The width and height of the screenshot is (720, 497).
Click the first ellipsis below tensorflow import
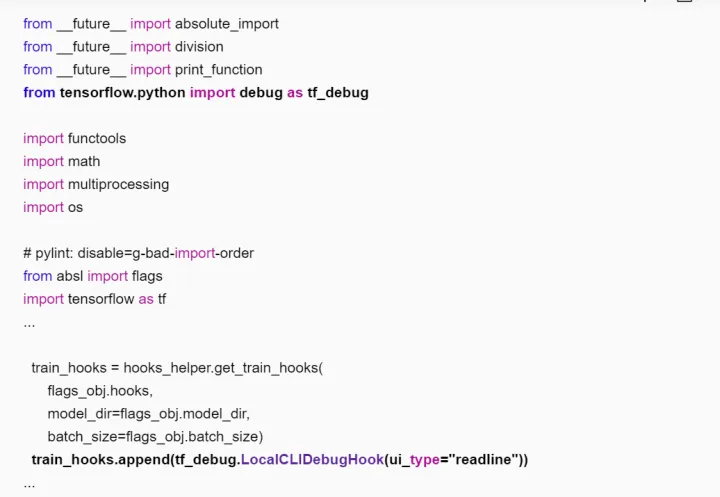pos(29,322)
